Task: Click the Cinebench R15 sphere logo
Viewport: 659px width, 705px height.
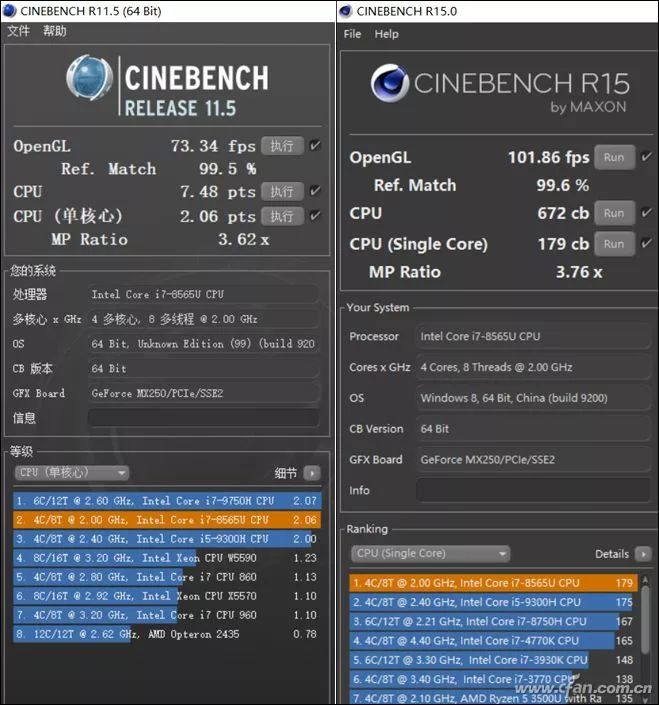Action: (390, 83)
